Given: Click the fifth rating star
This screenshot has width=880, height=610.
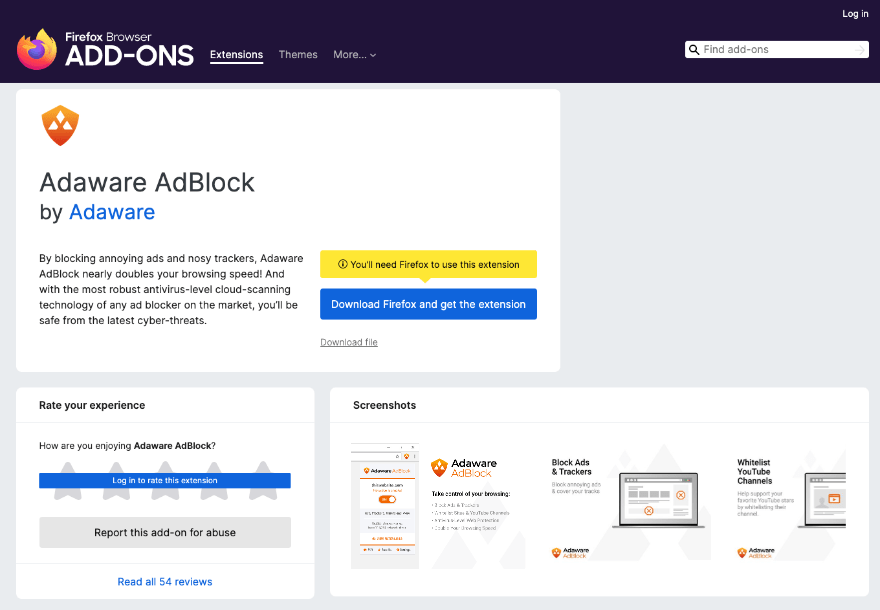Looking at the screenshot, I should pyautogui.click(x=264, y=467).
